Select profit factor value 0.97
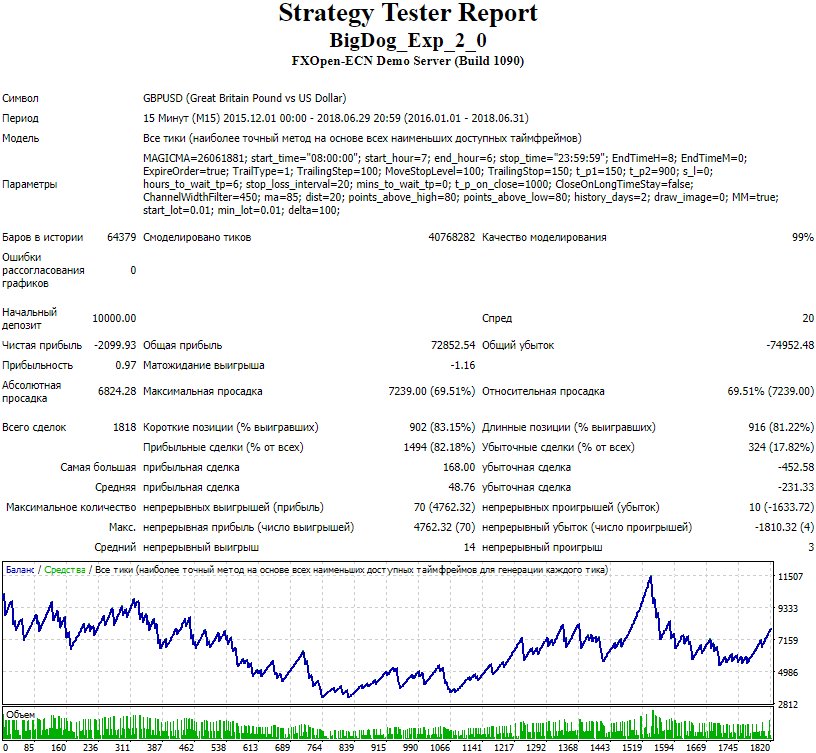Screen dimensions: 816x753 (x=125, y=365)
